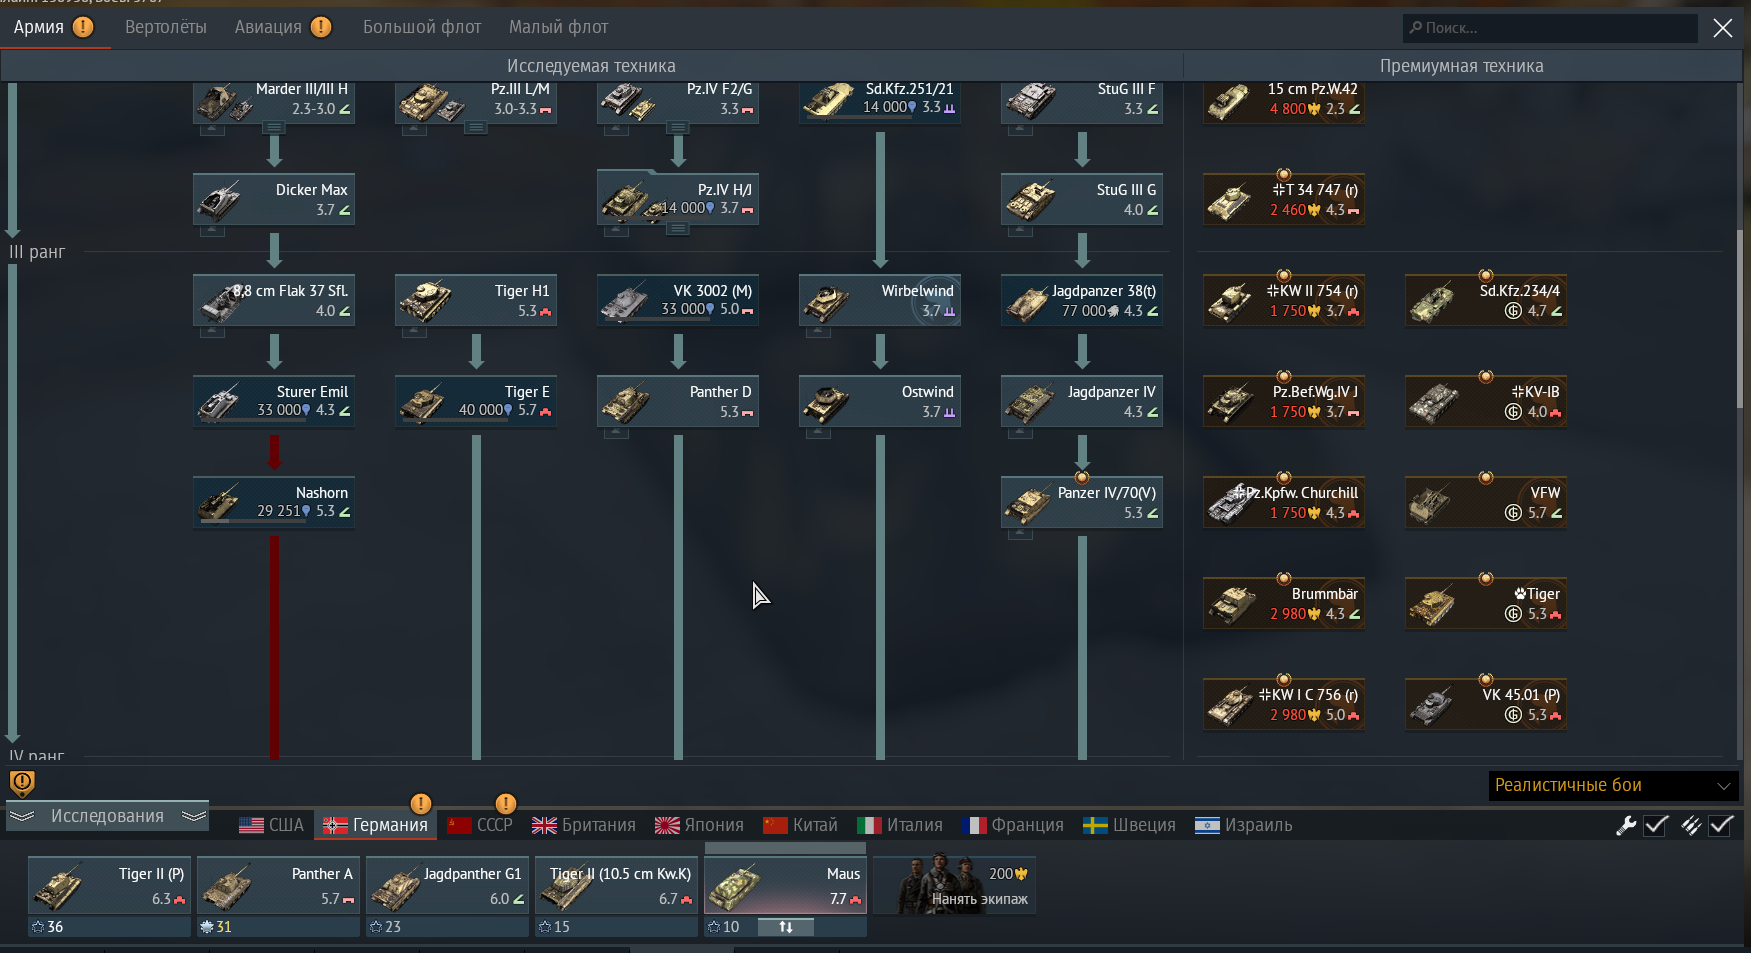Select the Nashorn tank destroyer card
This screenshot has height=953, width=1751.
[274, 502]
